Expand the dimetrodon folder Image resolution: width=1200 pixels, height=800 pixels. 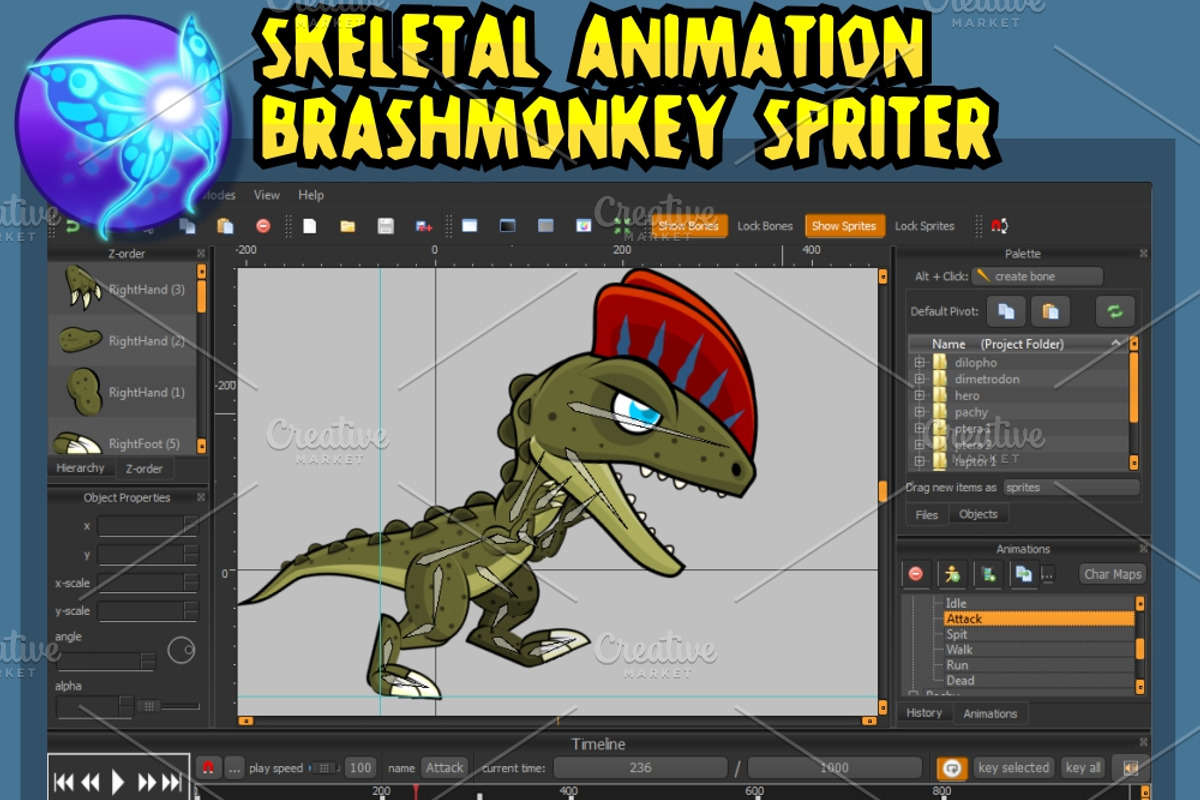tap(919, 379)
